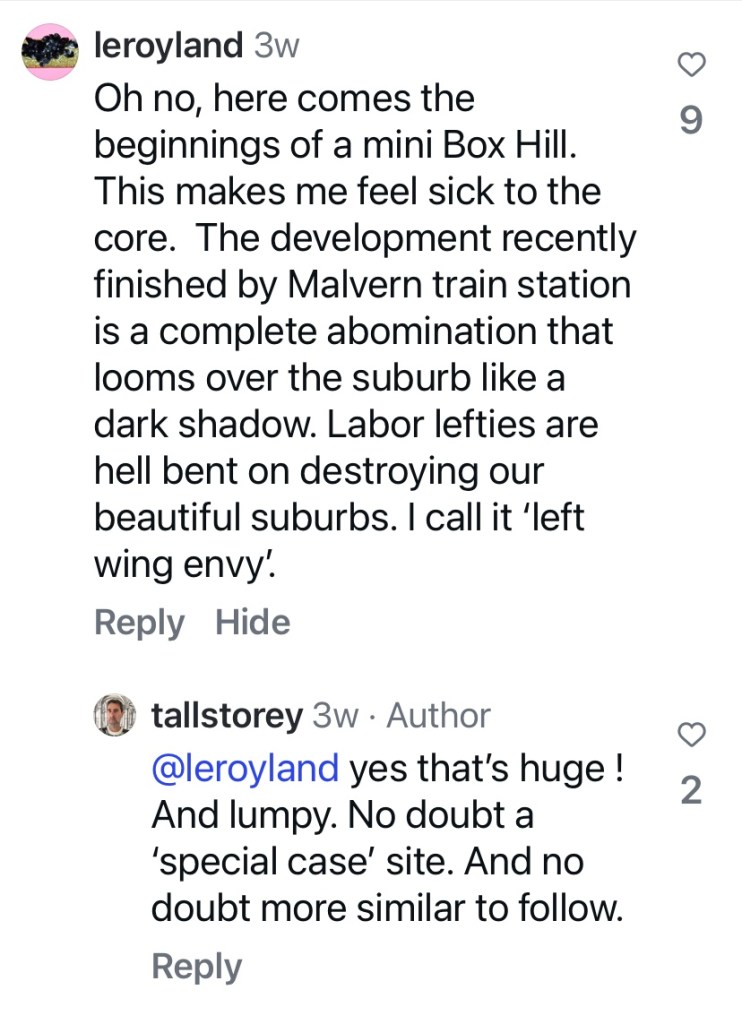Open the tallstorey username link
The height and width of the screenshot is (1024, 742).
(x=226, y=715)
